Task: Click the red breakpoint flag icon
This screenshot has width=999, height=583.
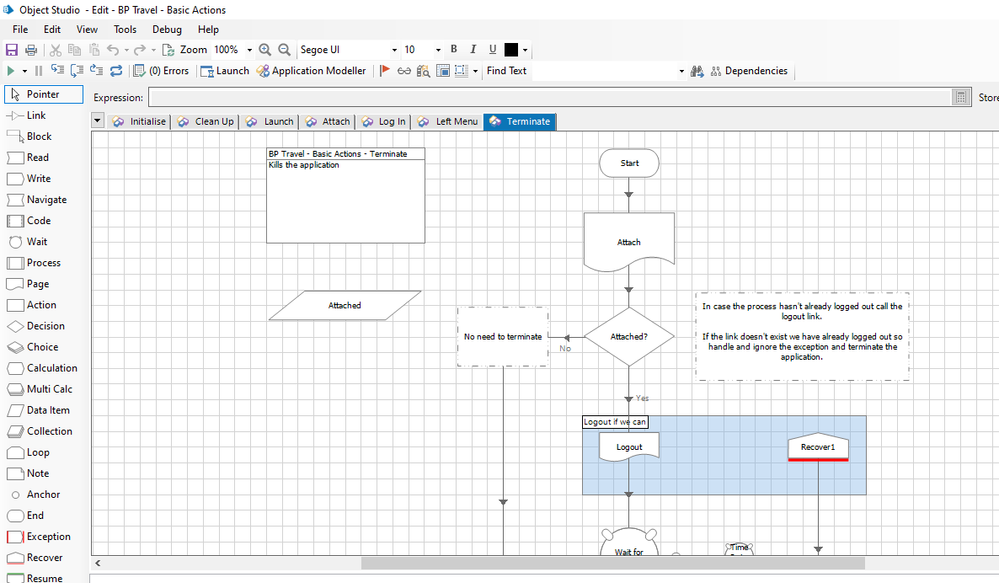Action: click(385, 71)
